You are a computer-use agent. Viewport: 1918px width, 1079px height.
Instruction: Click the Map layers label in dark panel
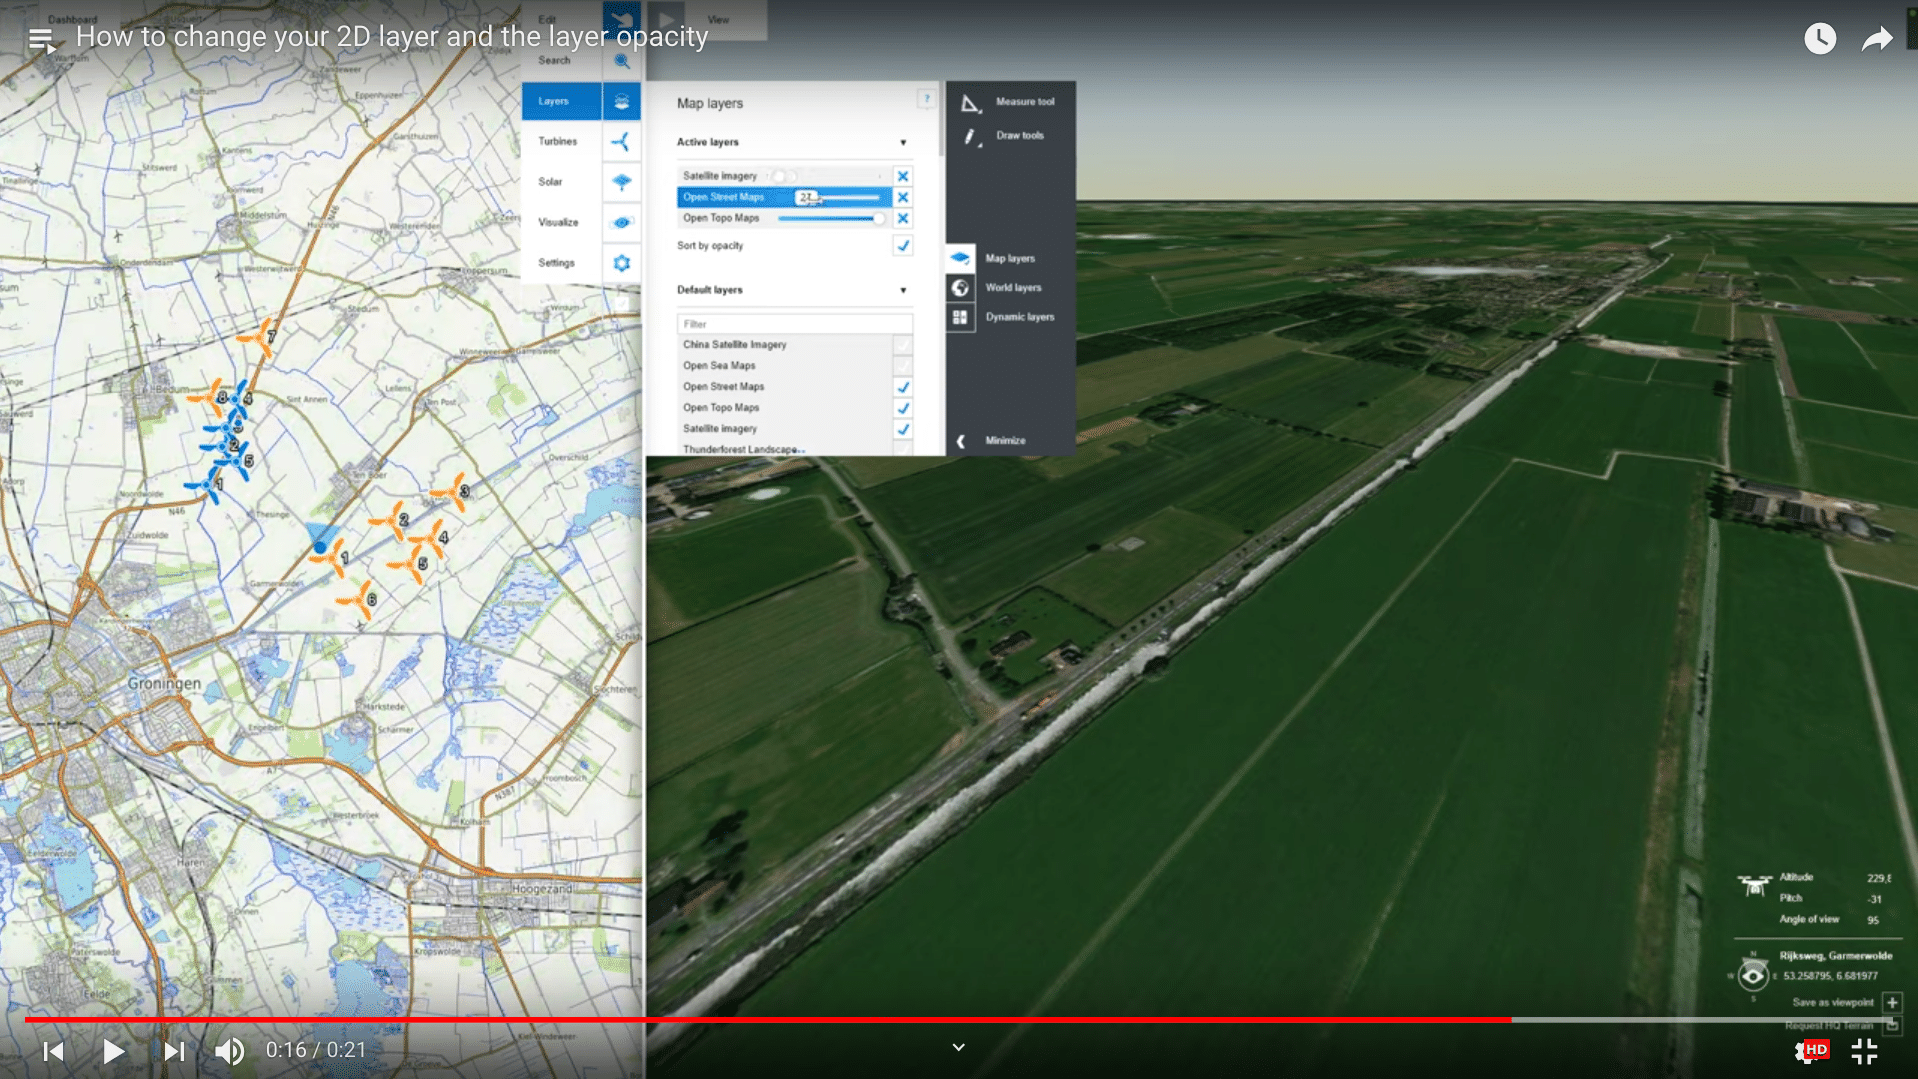click(x=1009, y=259)
